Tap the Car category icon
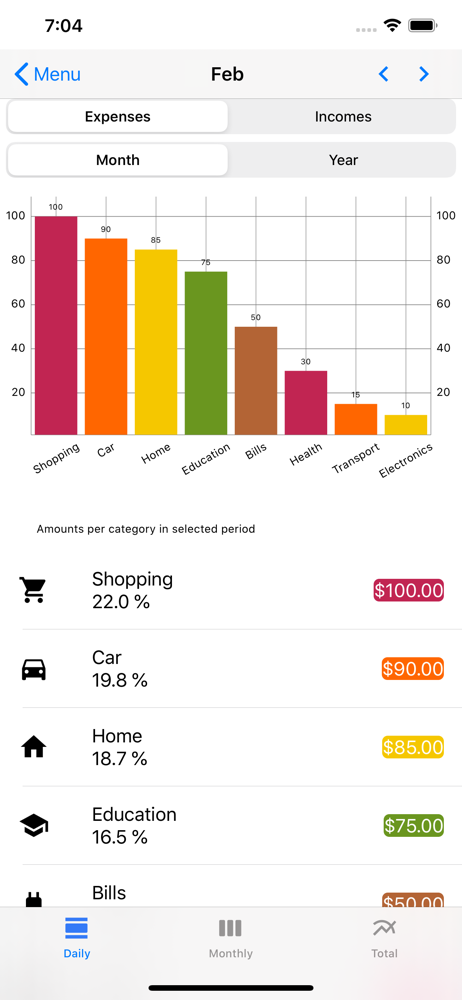The width and height of the screenshot is (462, 1000). pos(34,669)
